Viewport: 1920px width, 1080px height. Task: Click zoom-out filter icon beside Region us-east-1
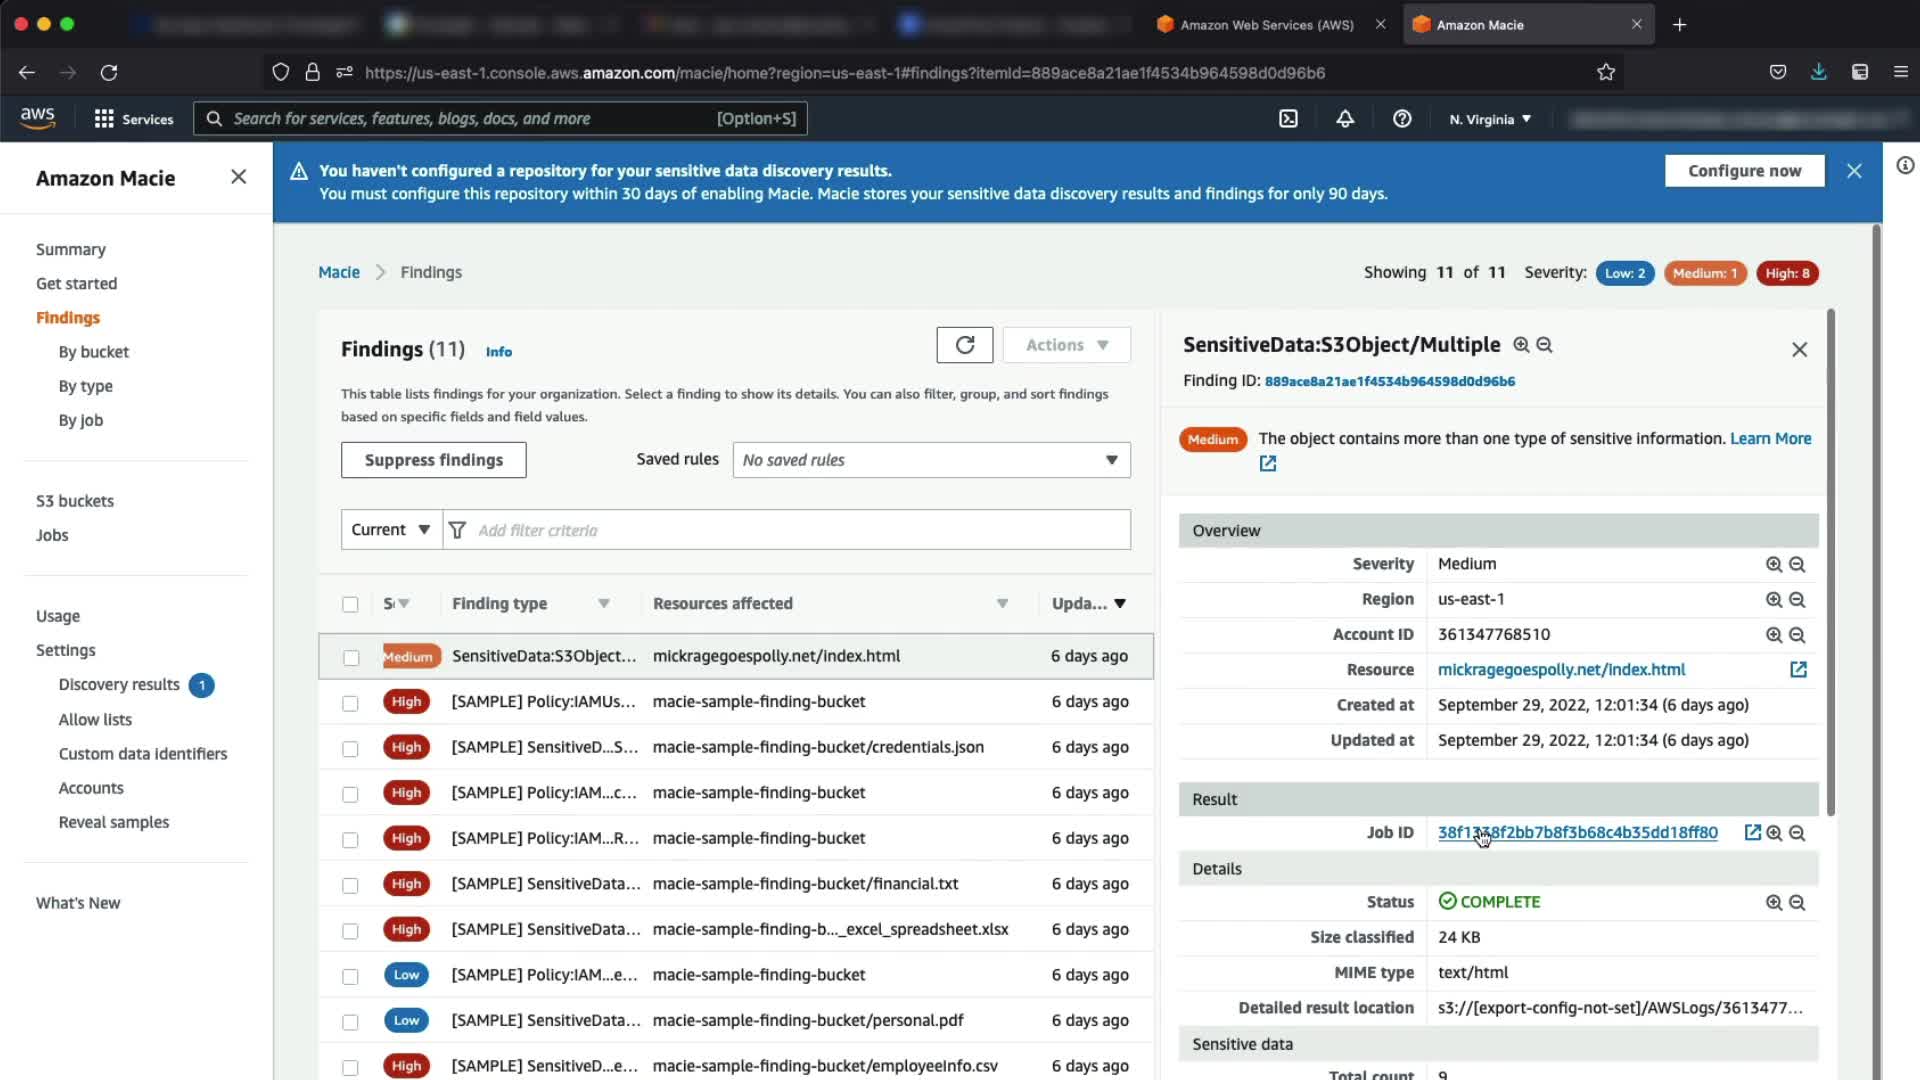point(1797,600)
